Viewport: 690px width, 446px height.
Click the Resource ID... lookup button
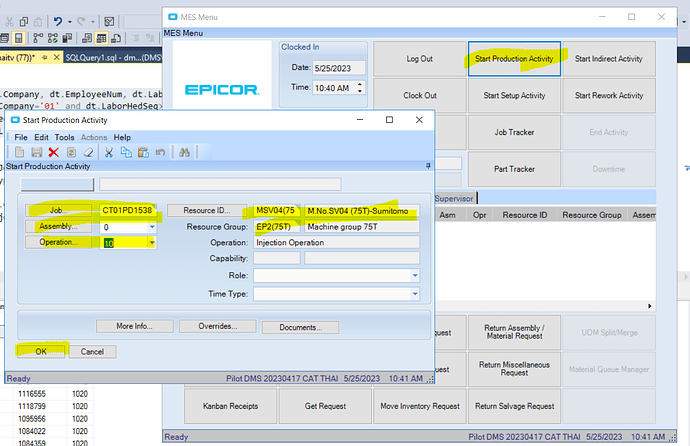(x=207, y=211)
